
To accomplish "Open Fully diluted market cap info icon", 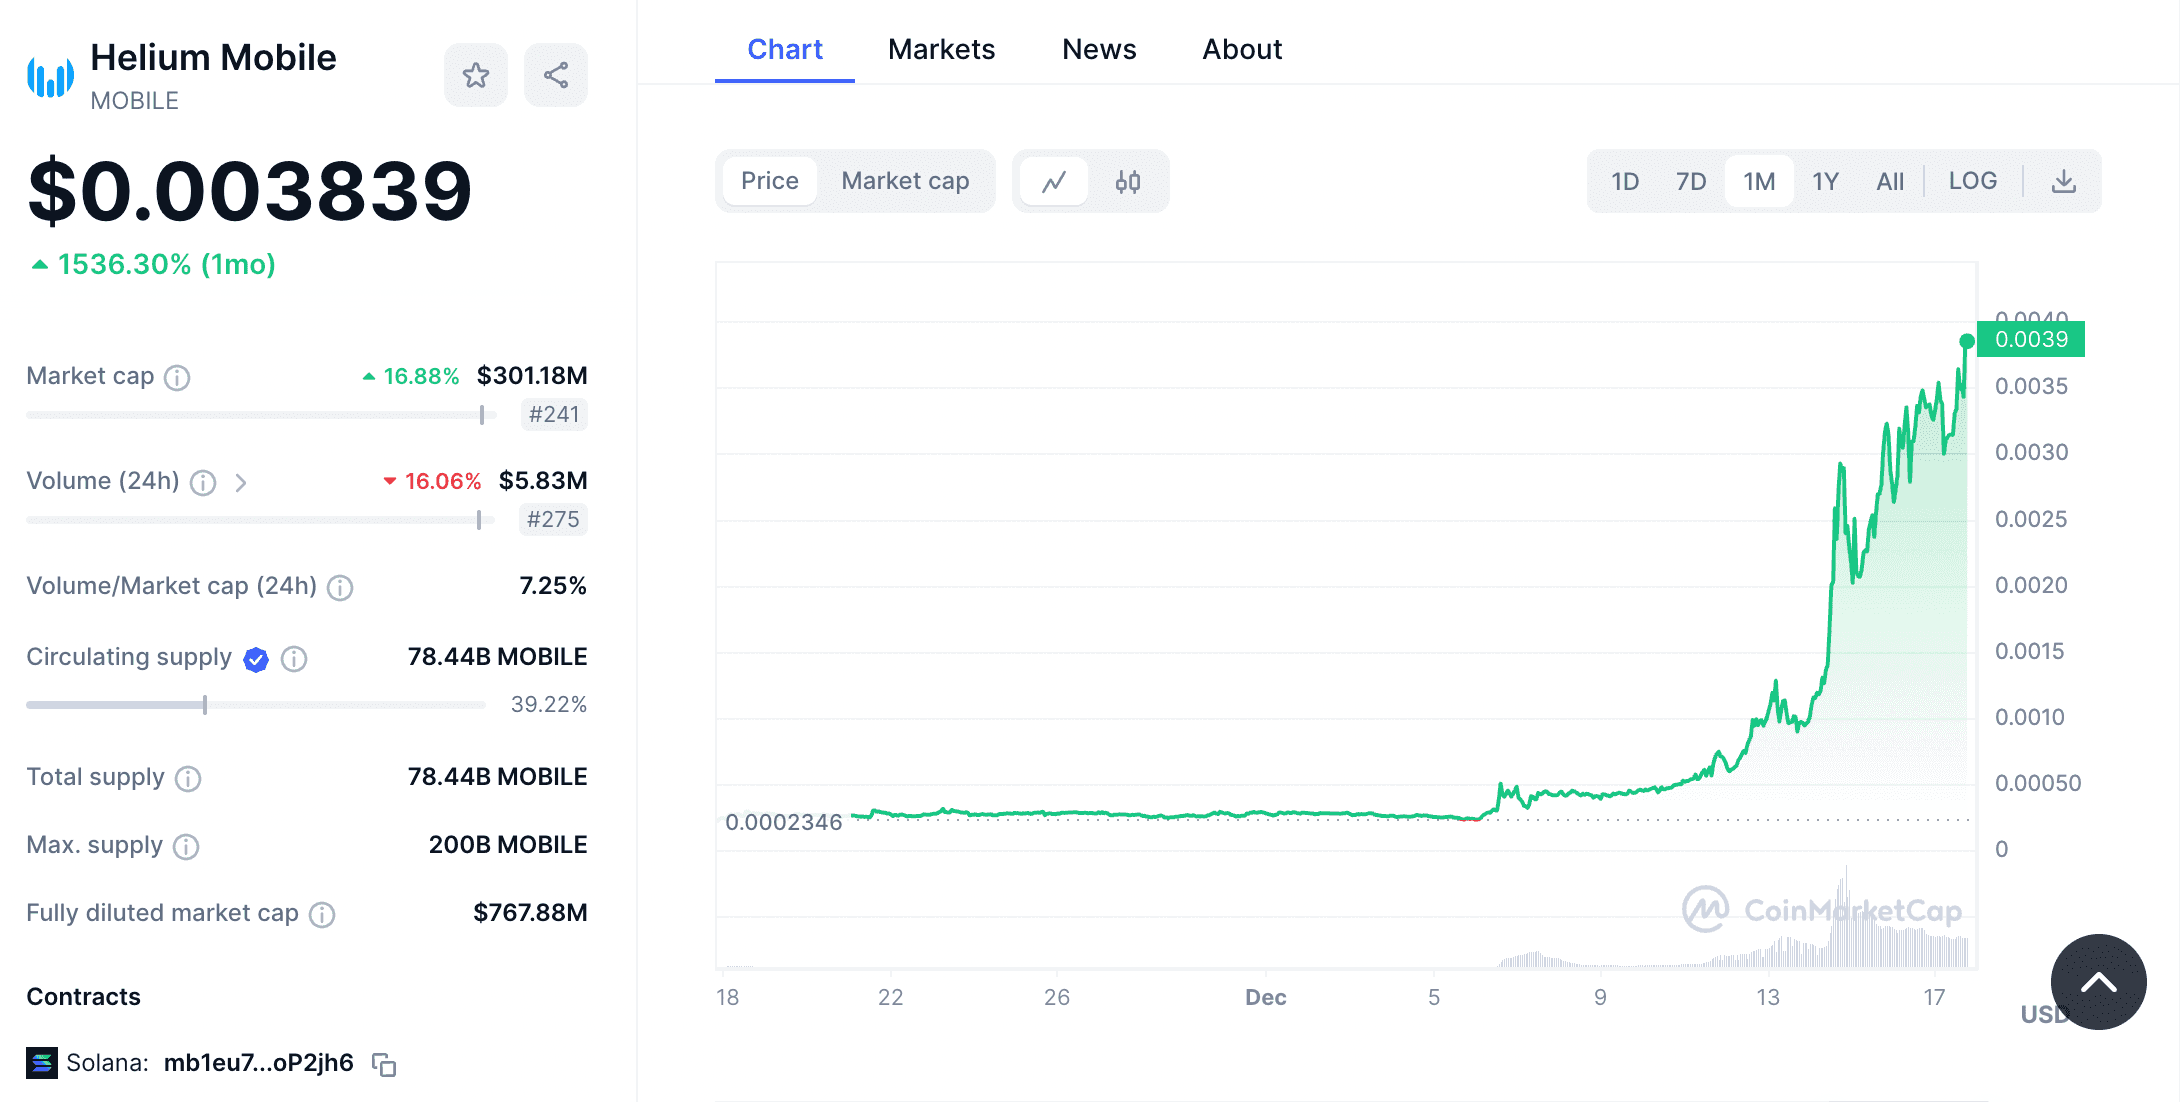I will [322, 915].
